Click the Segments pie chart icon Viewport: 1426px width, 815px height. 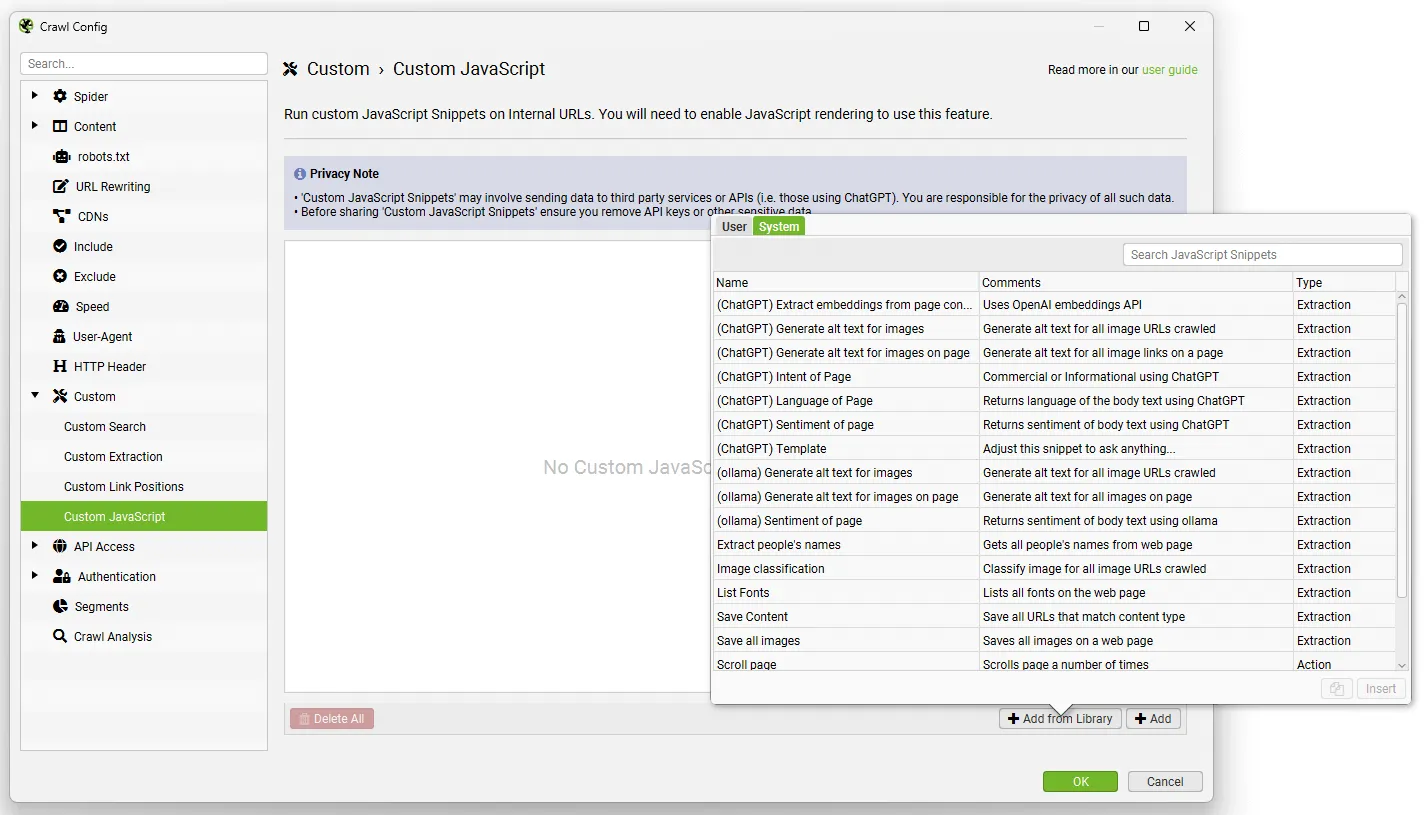tap(60, 607)
